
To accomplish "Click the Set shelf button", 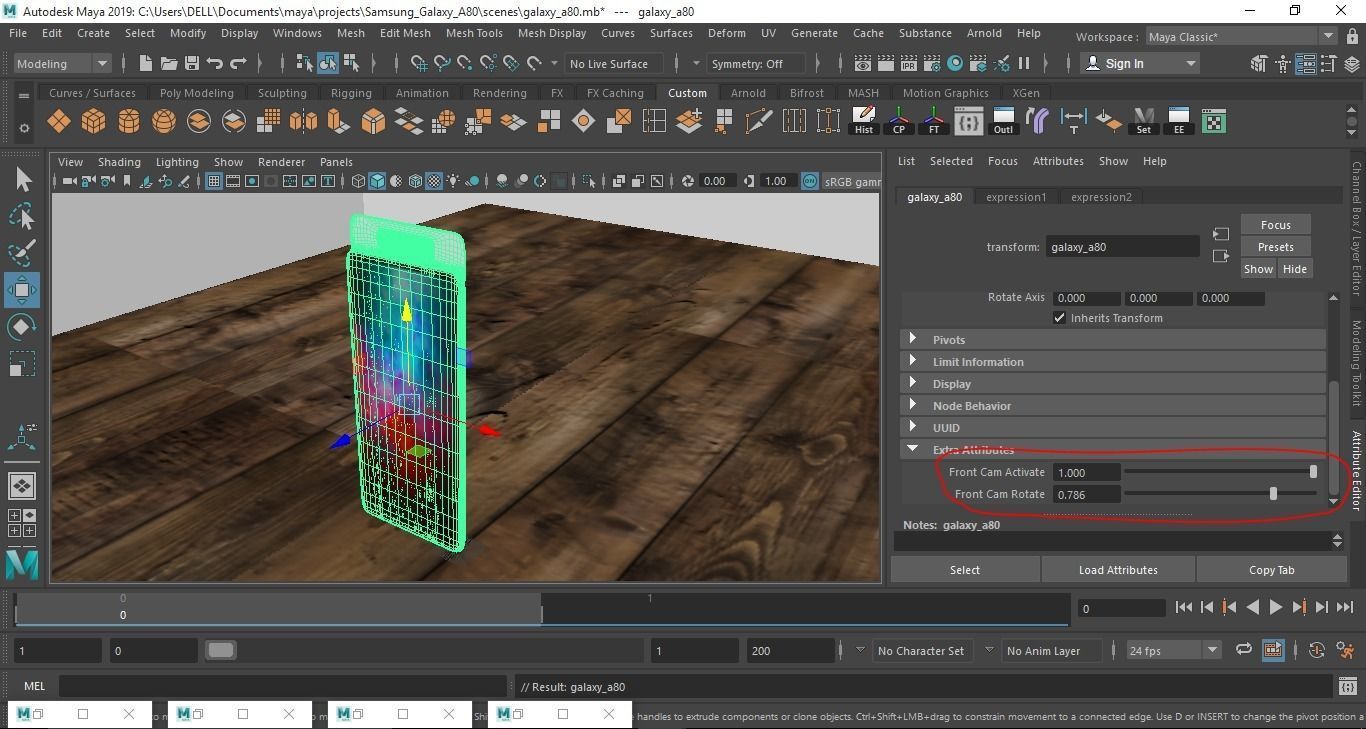I will coord(1143,122).
